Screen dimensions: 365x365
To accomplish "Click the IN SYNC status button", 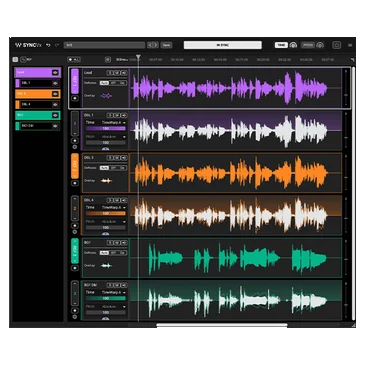I will [x=223, y=45].
